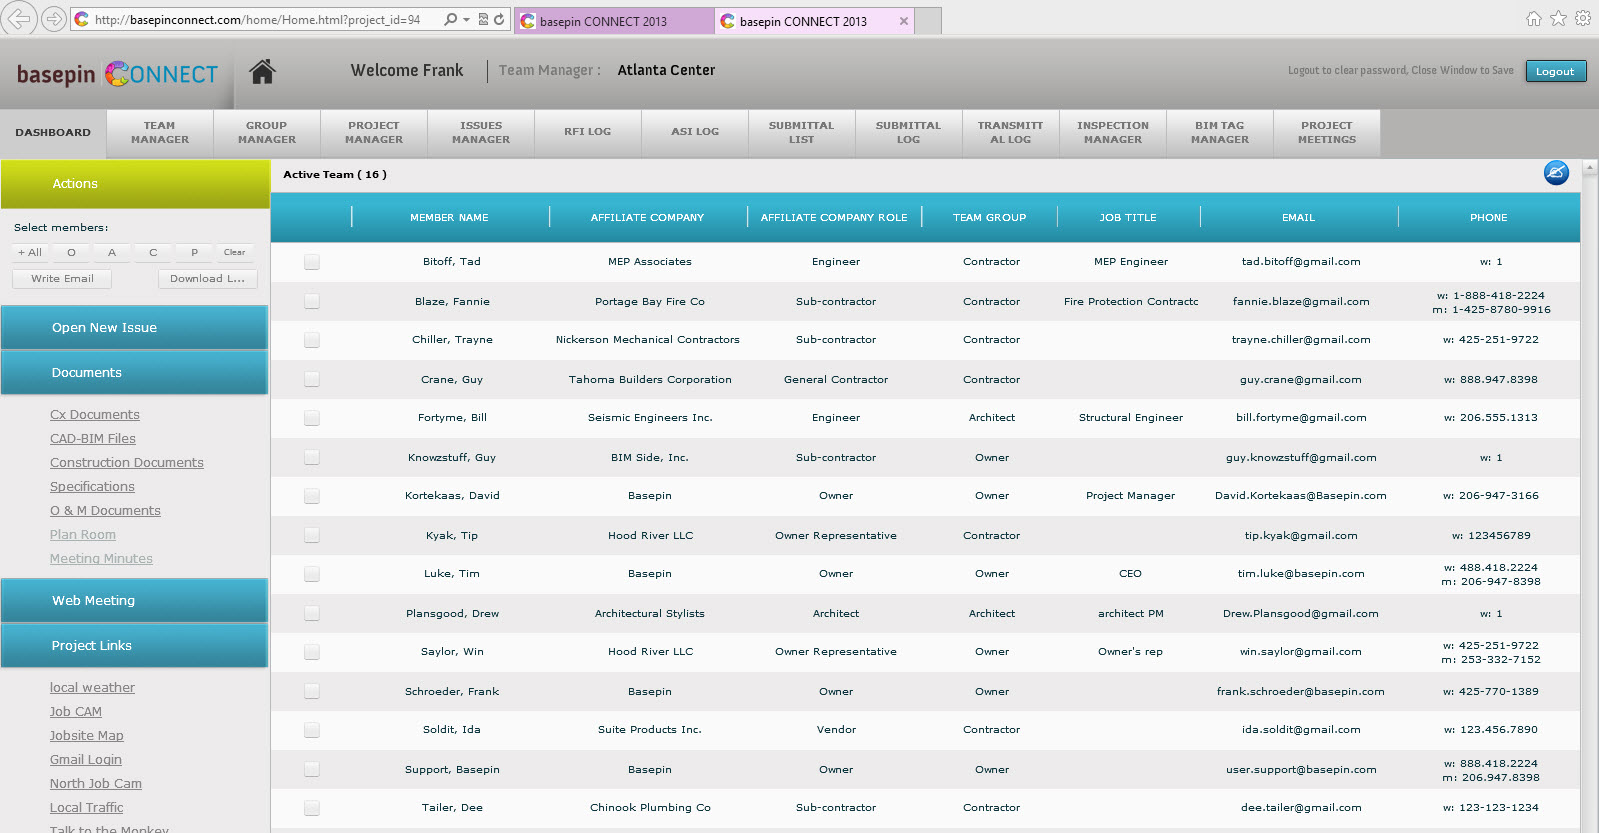Click the Affiliate Company column header
1599x833 pixels.
(x=647, y=217)
